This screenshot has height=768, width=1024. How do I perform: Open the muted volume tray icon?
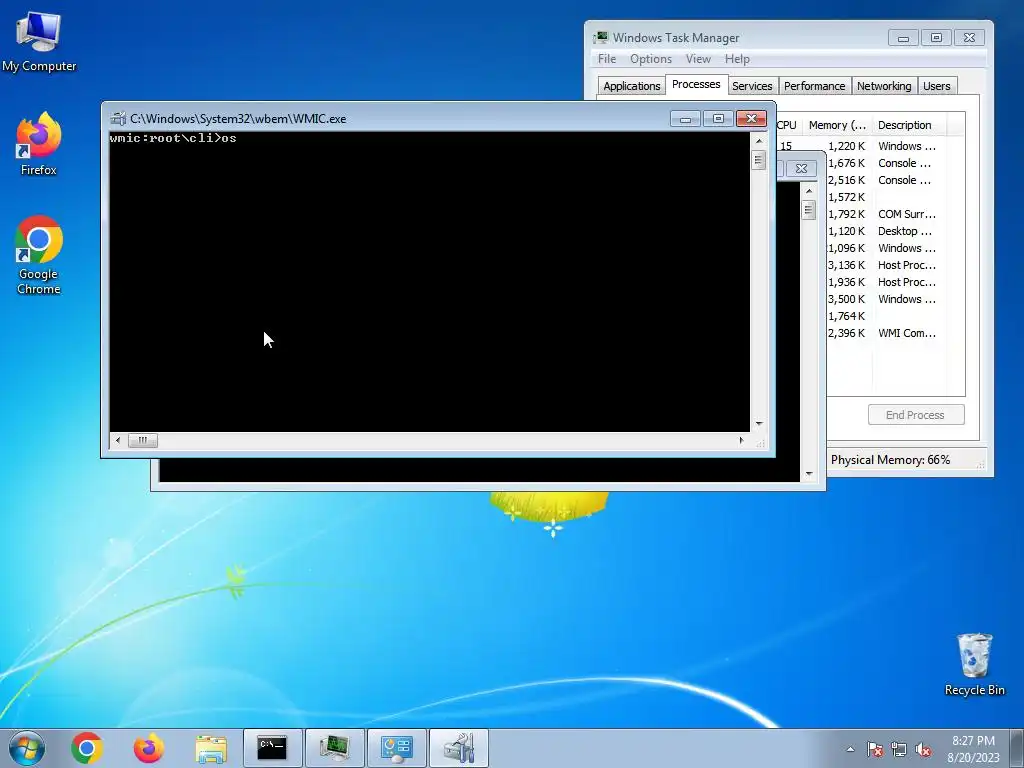tap(923, 749)
